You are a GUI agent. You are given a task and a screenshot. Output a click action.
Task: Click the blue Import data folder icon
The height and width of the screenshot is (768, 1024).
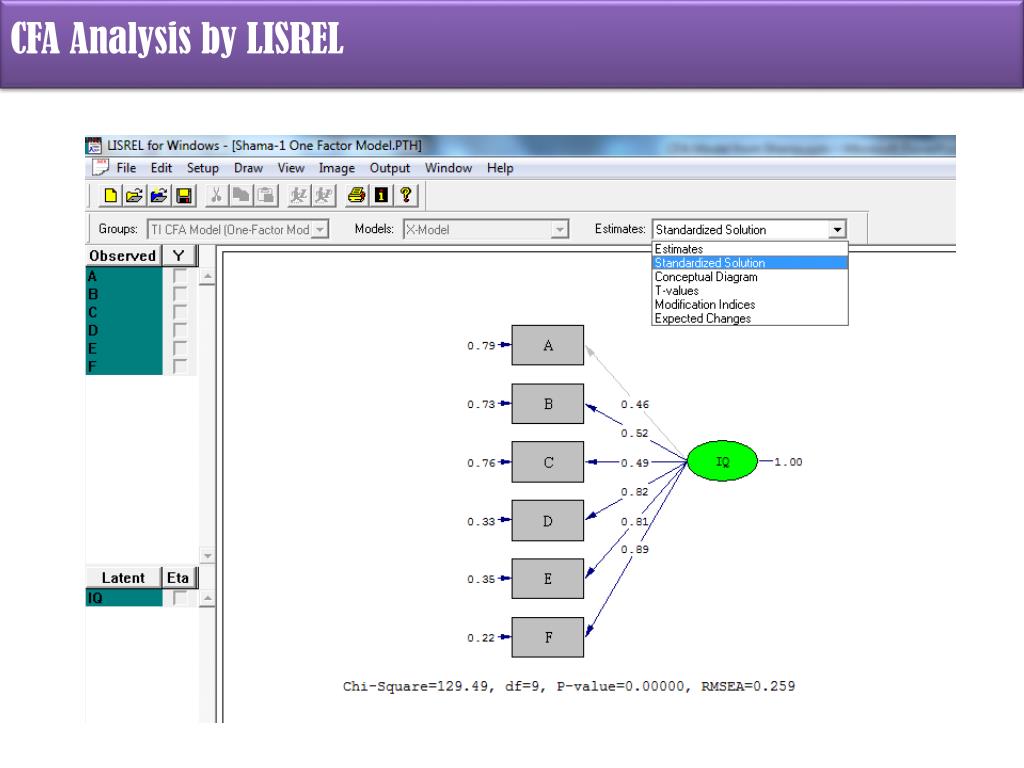(x=159, y=195)
